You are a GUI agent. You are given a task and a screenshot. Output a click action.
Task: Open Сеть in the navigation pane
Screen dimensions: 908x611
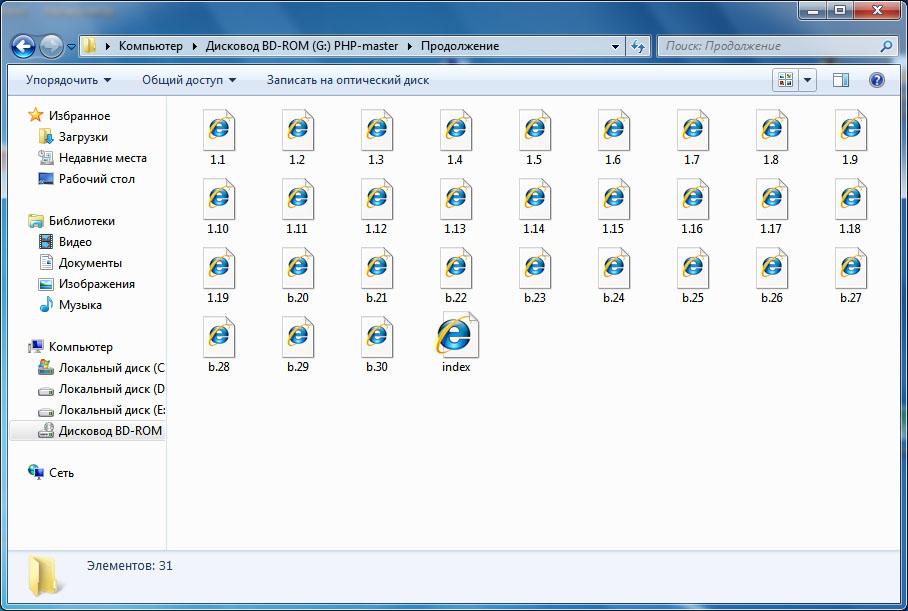[61, 473]
